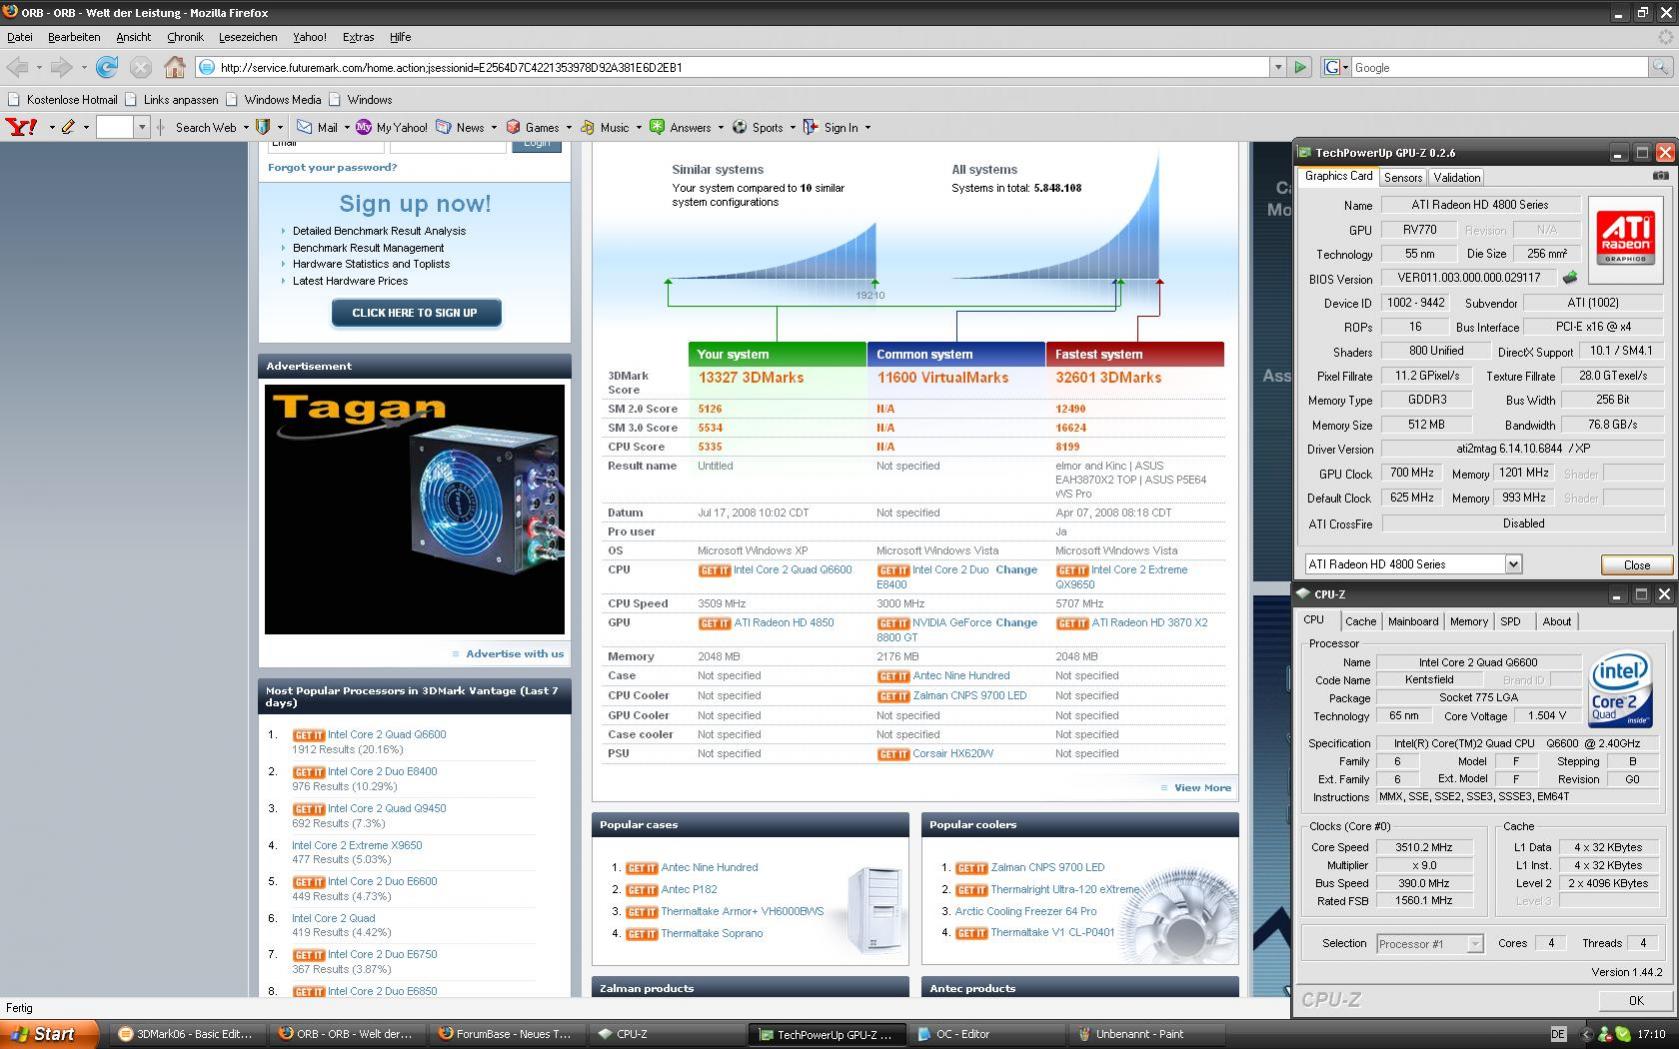The height and width of the screenshot is (1049, 1679).
Task: Click the Advertise with us link
Action: click(515, 654)
